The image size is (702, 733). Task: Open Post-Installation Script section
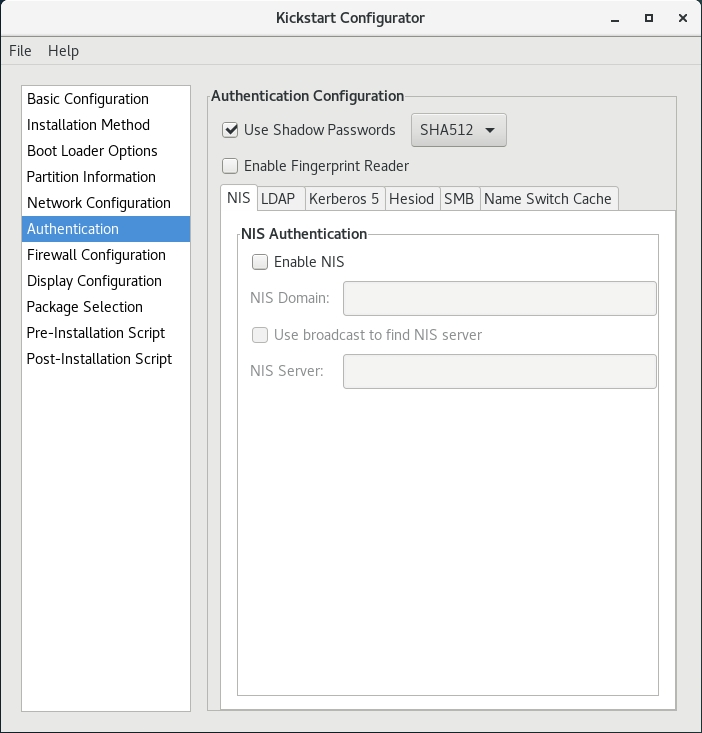[x=99, y=359]
